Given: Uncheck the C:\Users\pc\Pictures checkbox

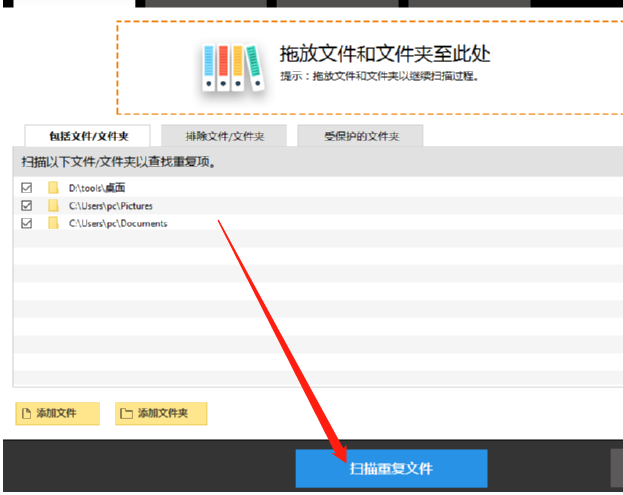Looking at the screenshot, I should [x=26, y=206].
